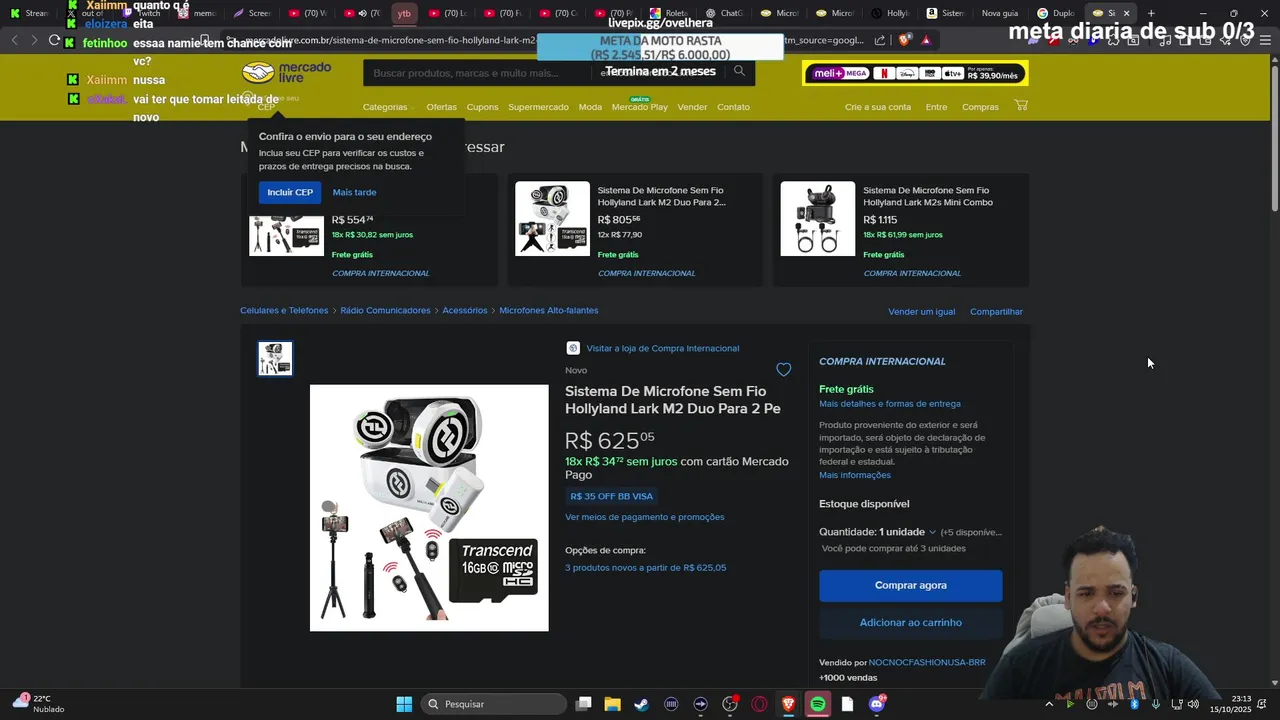Add product to favorites with heart icon
1280x720 pixels.
[x=783, y=370]
